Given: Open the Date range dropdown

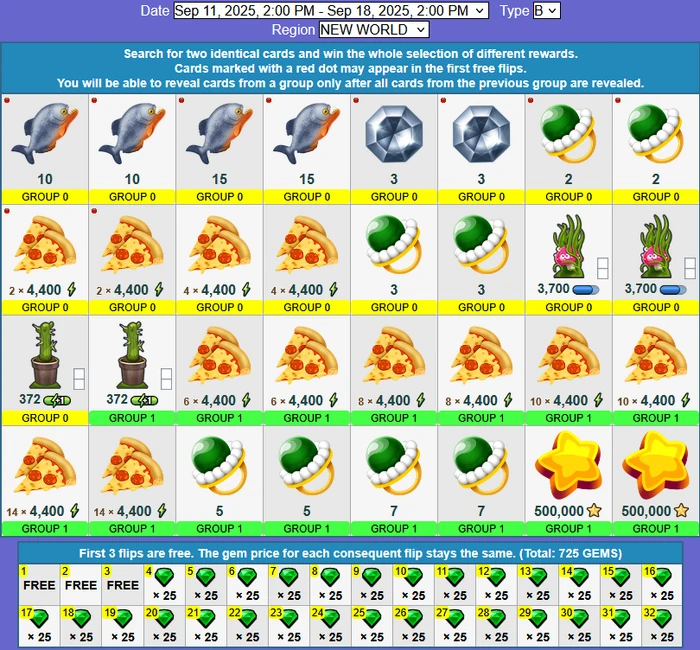Looking at the screenshot, I should [331, 11].
